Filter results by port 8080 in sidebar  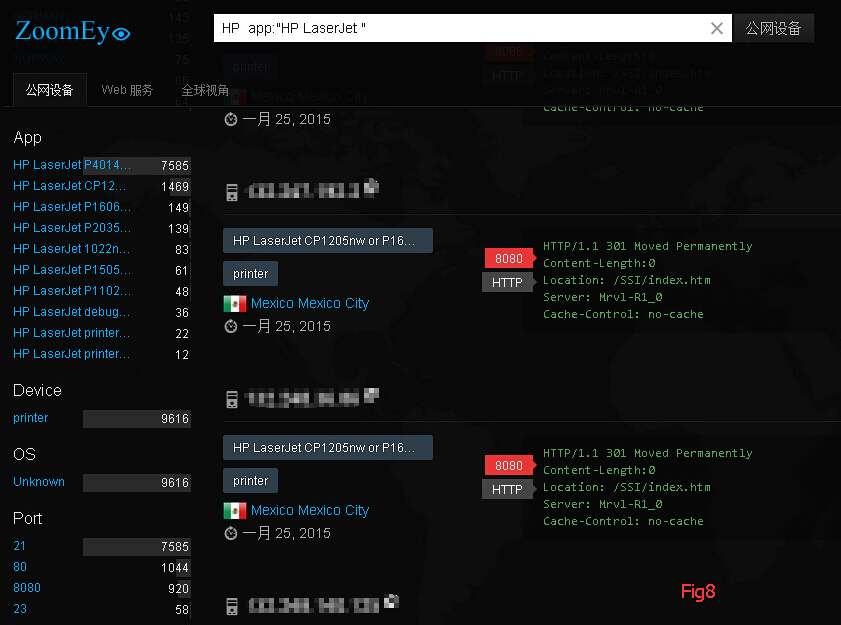pos(27,587)
